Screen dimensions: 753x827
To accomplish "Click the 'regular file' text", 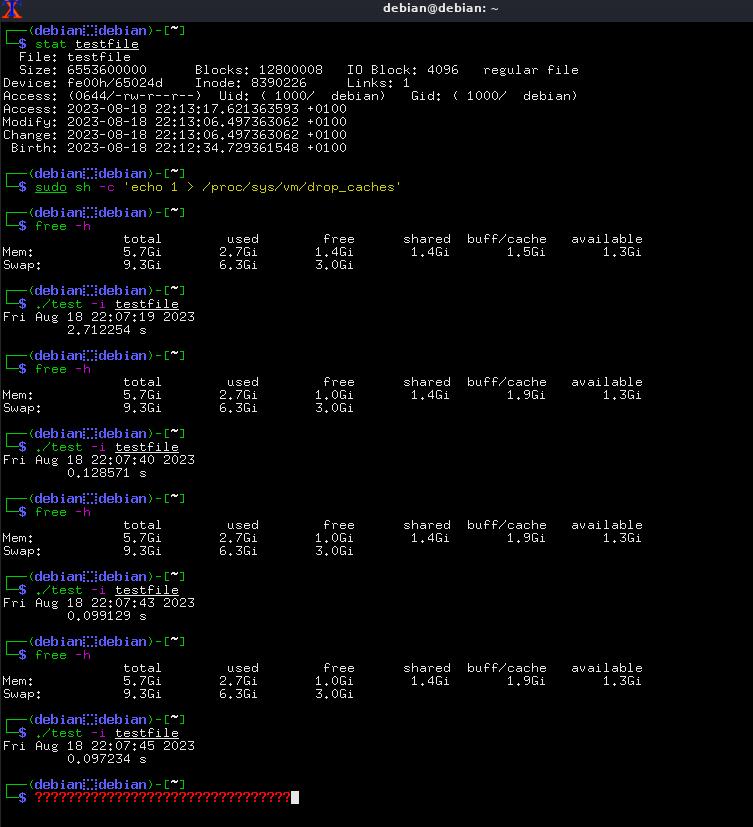I will pyautogui.click(x=530, y=70).
